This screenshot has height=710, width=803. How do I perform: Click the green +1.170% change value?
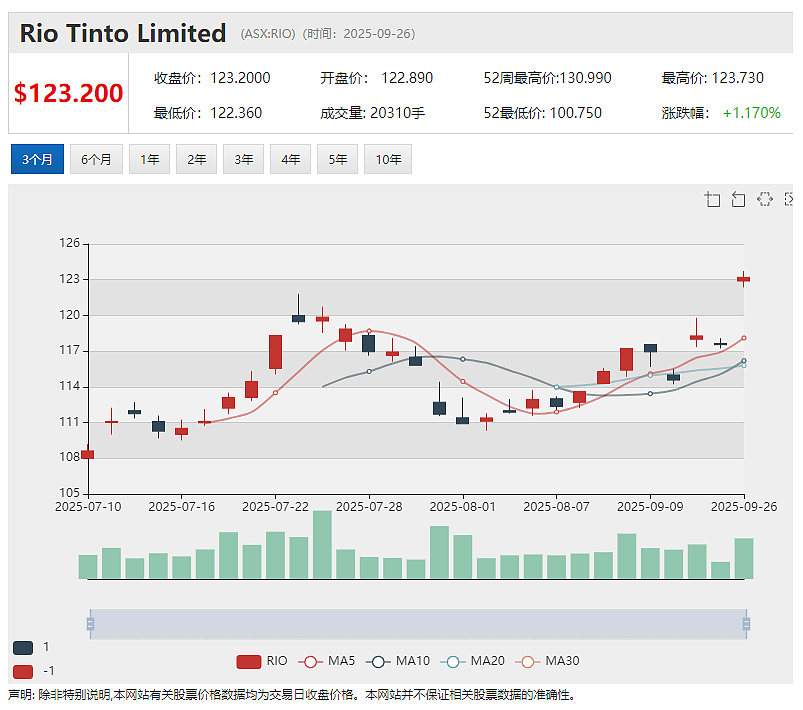(751, 113)
